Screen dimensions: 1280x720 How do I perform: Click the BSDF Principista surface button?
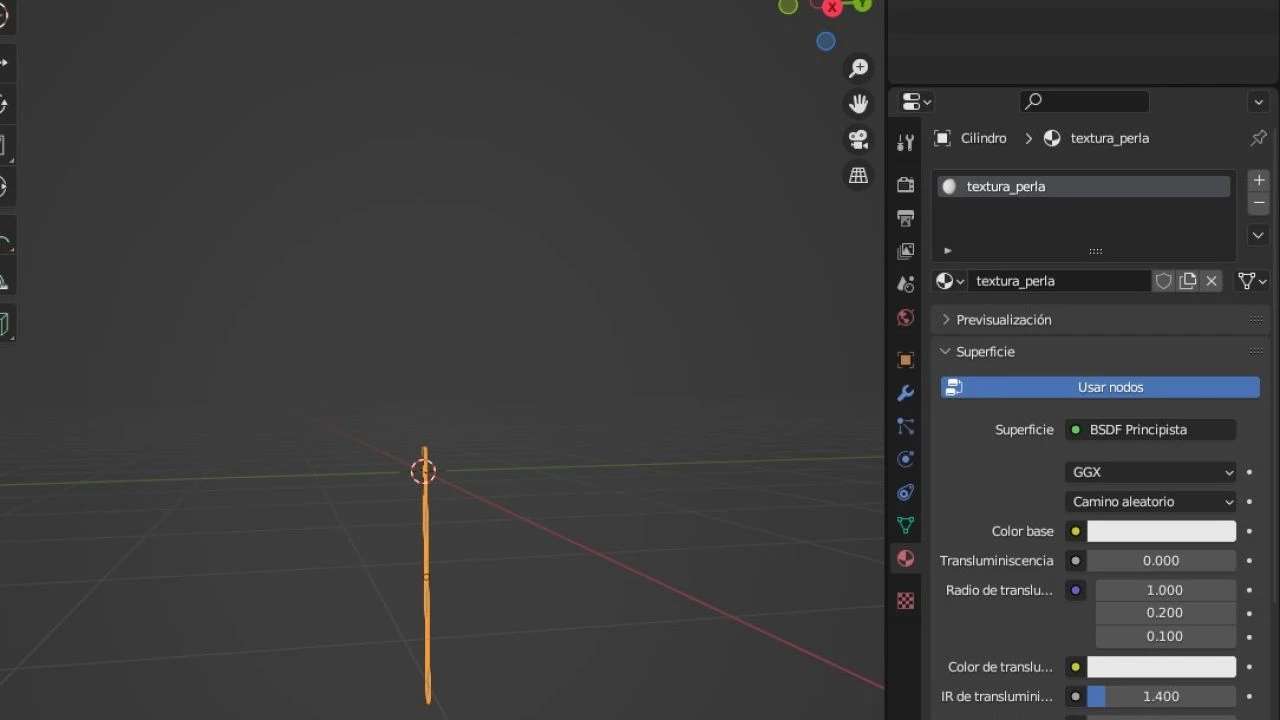[x=1150, y=430]
